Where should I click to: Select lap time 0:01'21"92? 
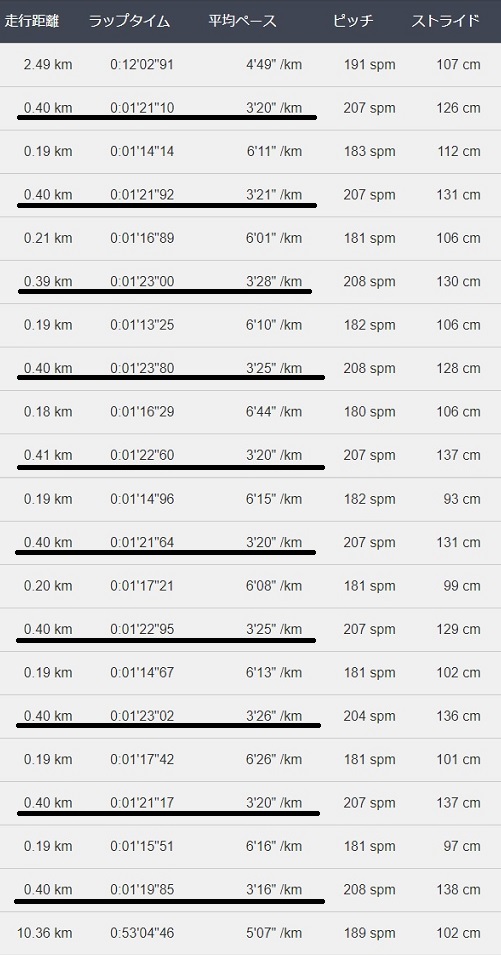tap(142, 195)
